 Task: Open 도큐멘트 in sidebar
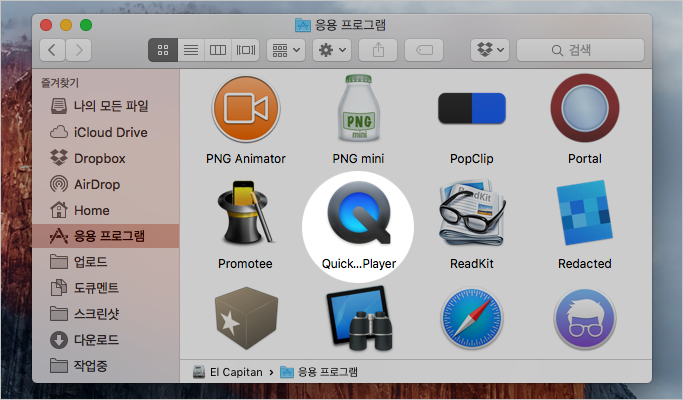105,288
